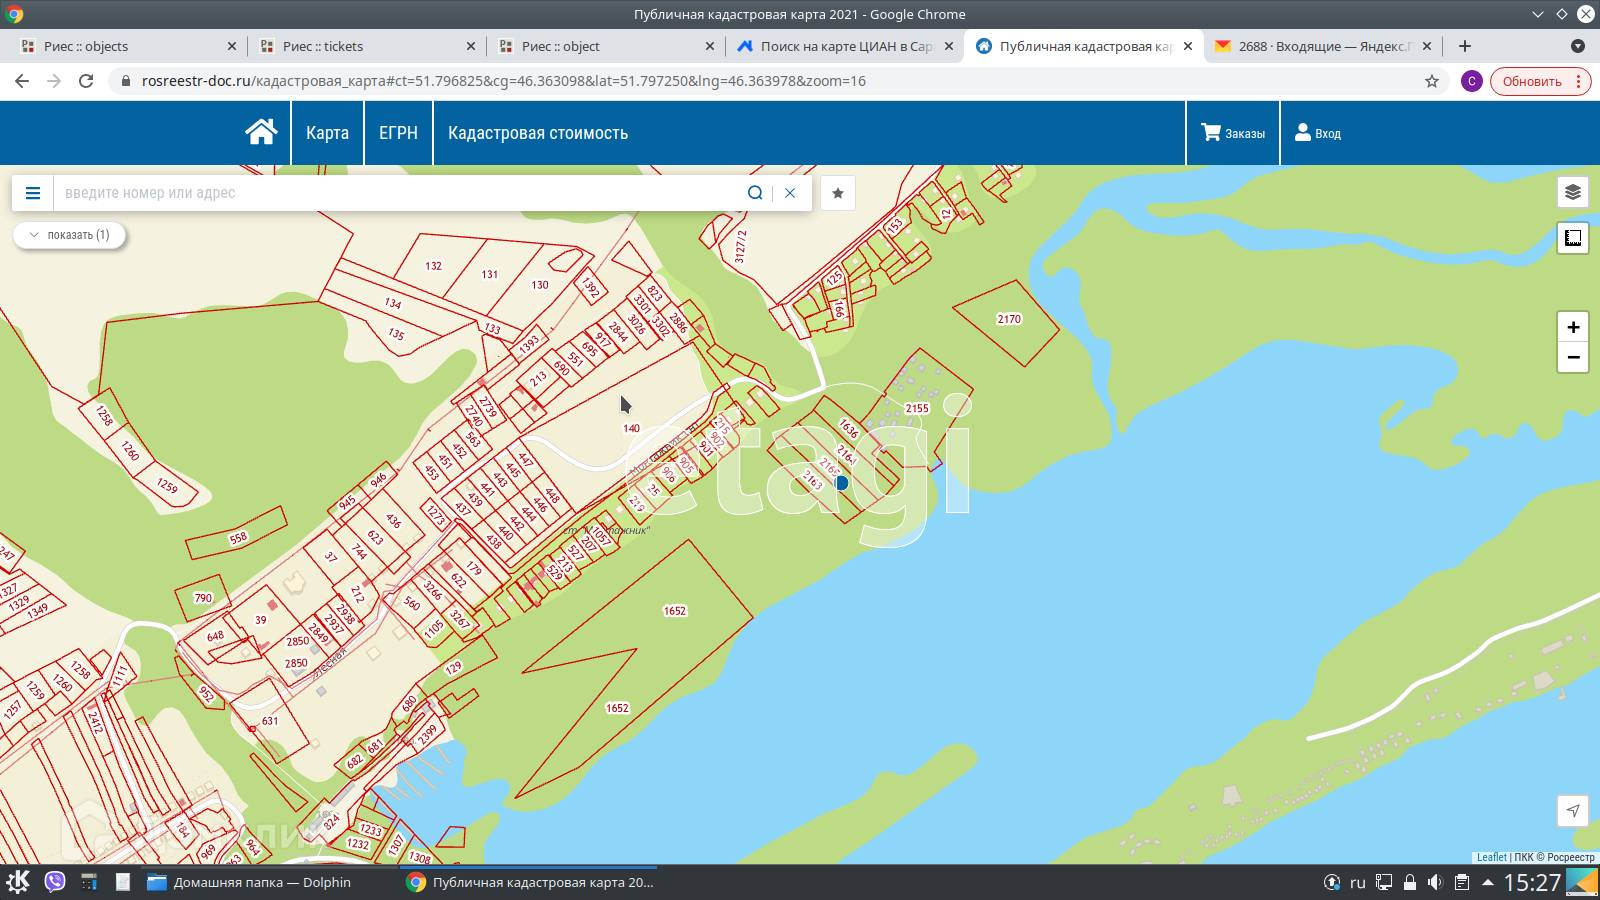Click the geolocation arrow button

pyautogui.click(x=1572, y=811)
